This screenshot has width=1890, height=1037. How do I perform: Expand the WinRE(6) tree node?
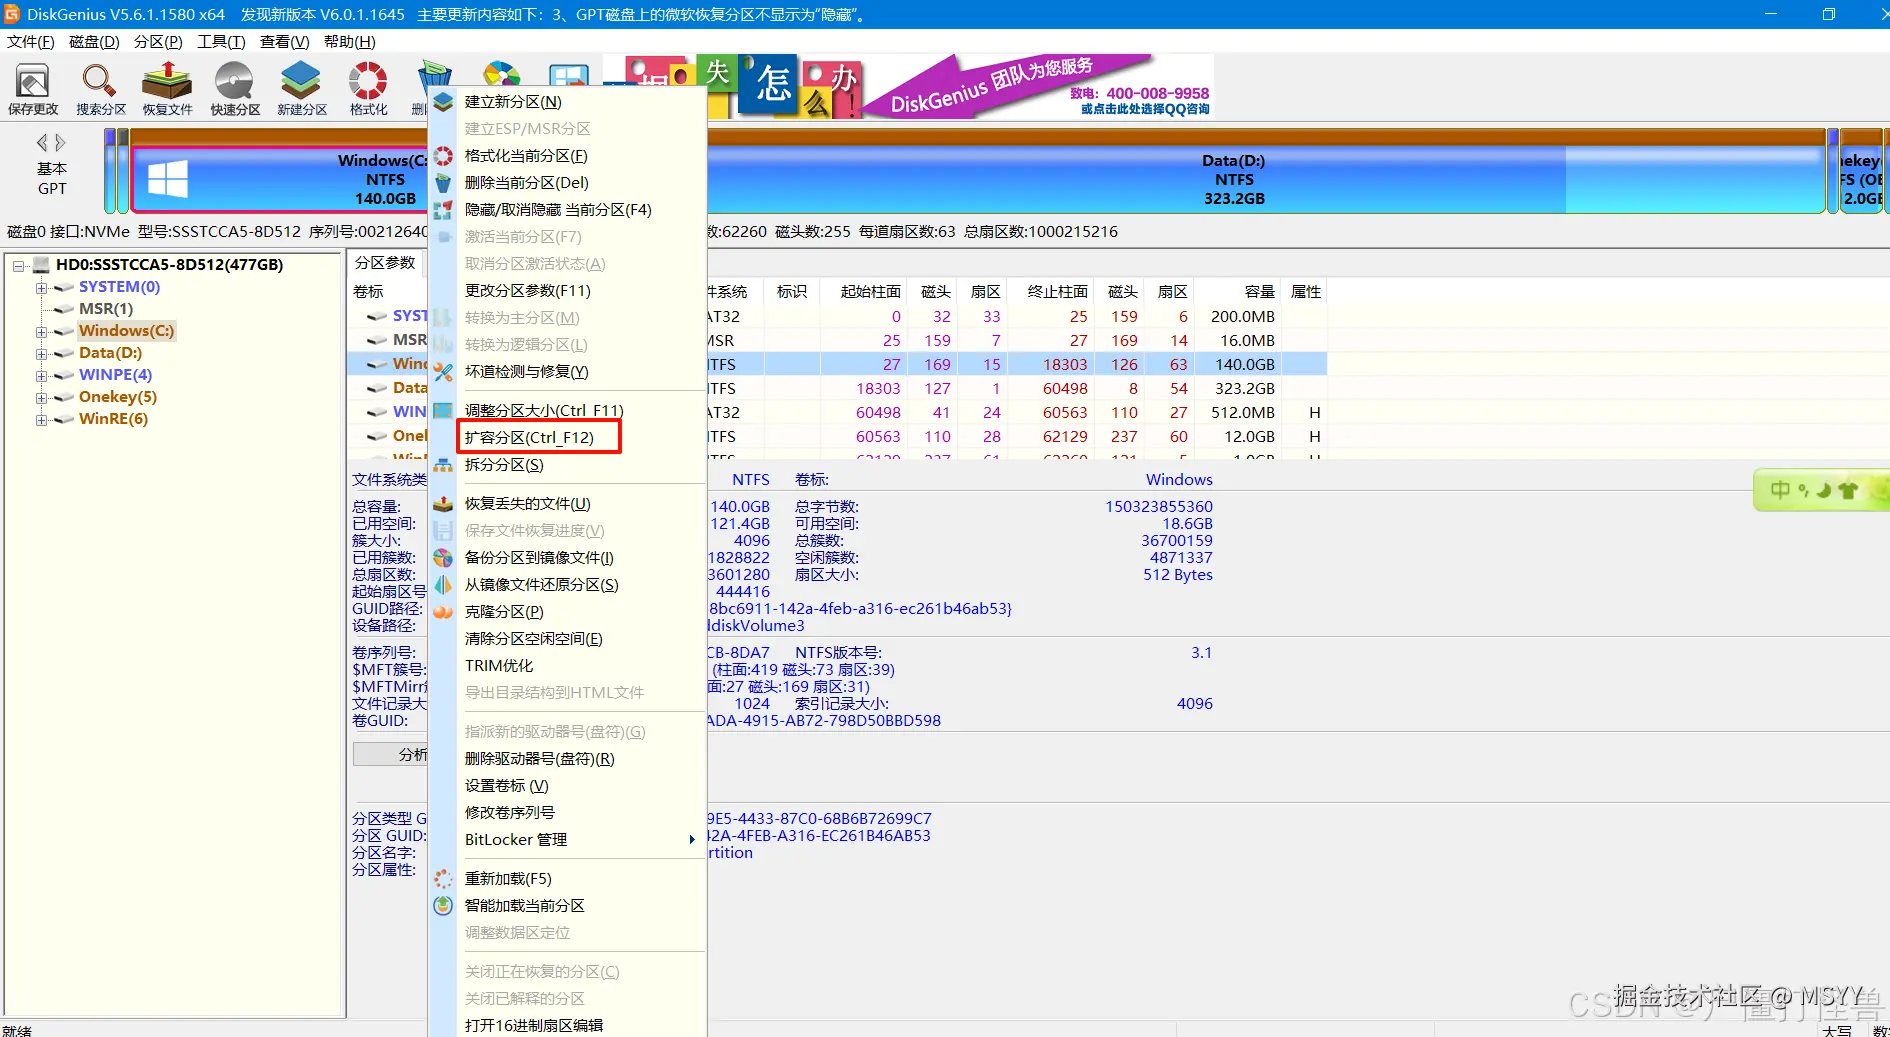(x=42, y=420)
